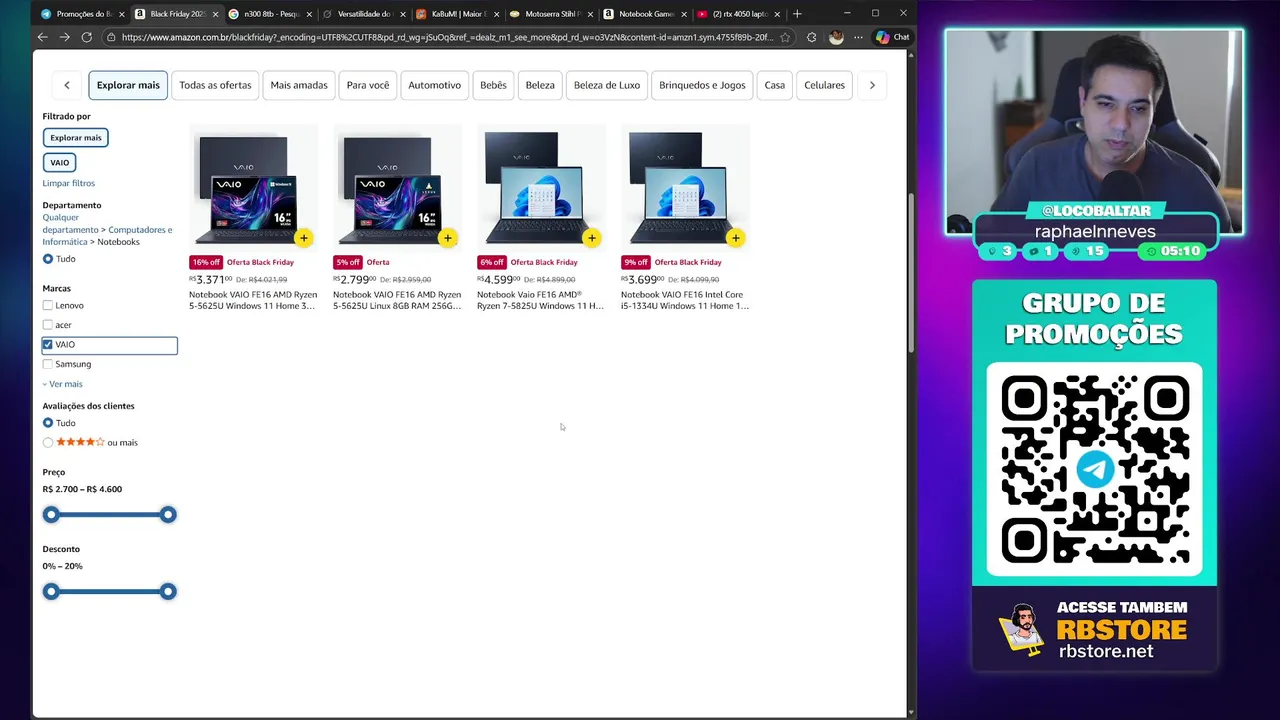Close the rtx 4050 YouTube tab
Viewport: 1280px width, 720px height.
(x=778, y=14)
